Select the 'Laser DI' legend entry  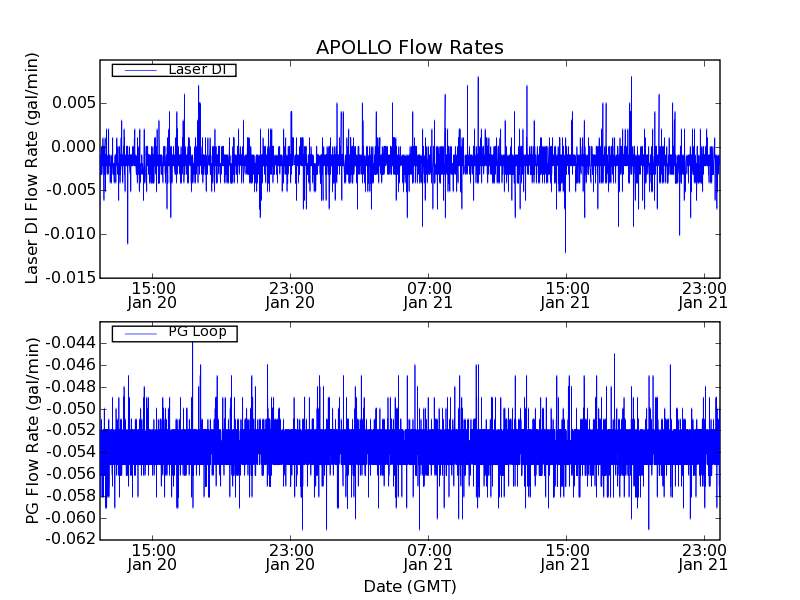pyautogui.click(x=174, y=69)
